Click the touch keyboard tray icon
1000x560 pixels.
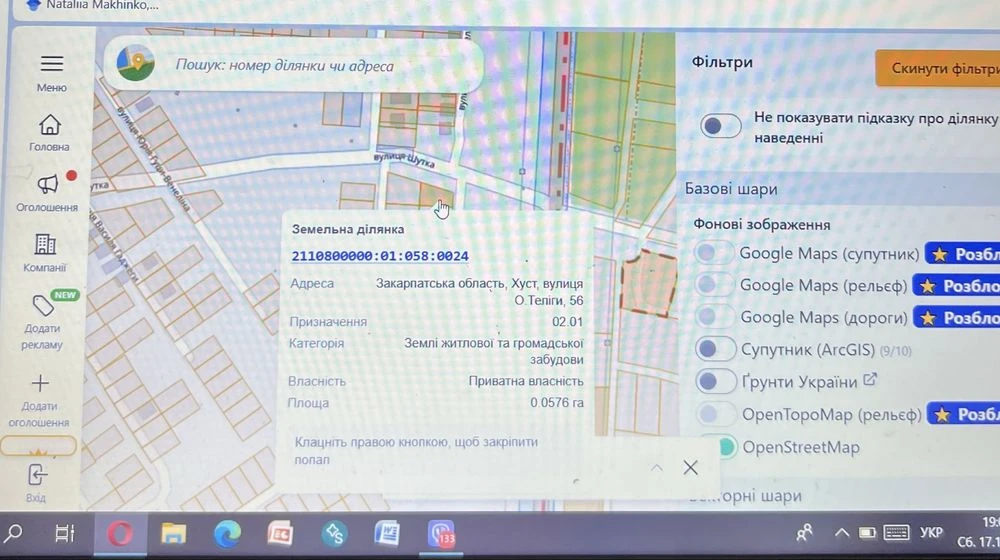[896, 533]
